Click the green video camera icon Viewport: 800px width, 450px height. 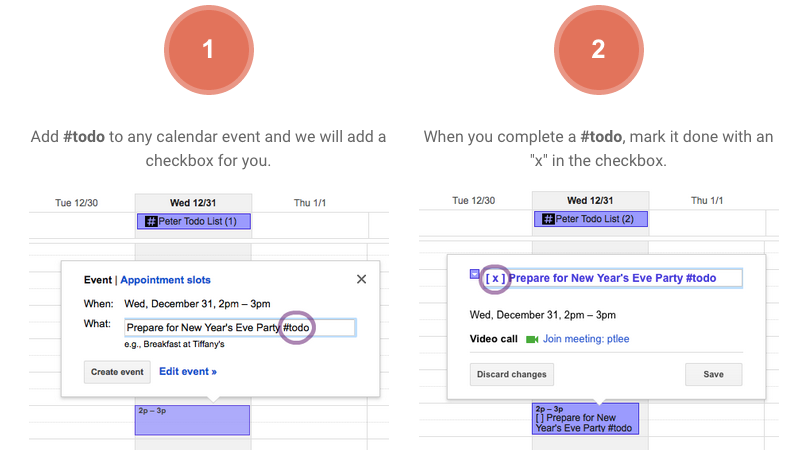pyautogui.click(x=532, y=339)
